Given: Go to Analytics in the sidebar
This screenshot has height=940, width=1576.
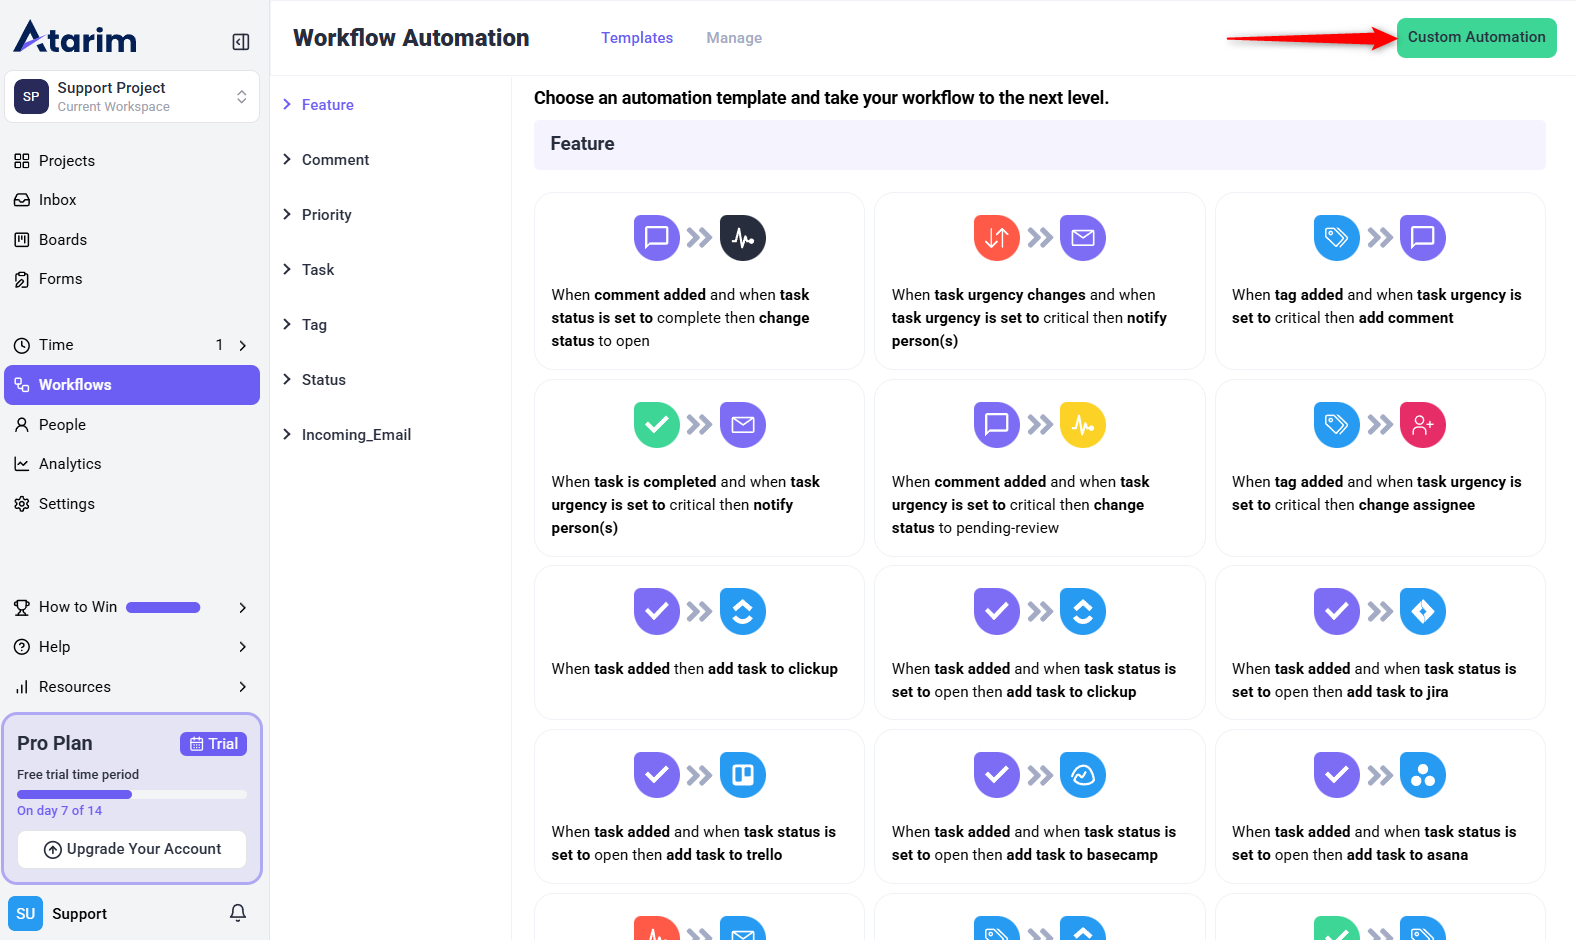Looking at the screenshot, I should (x=69, y=464).
